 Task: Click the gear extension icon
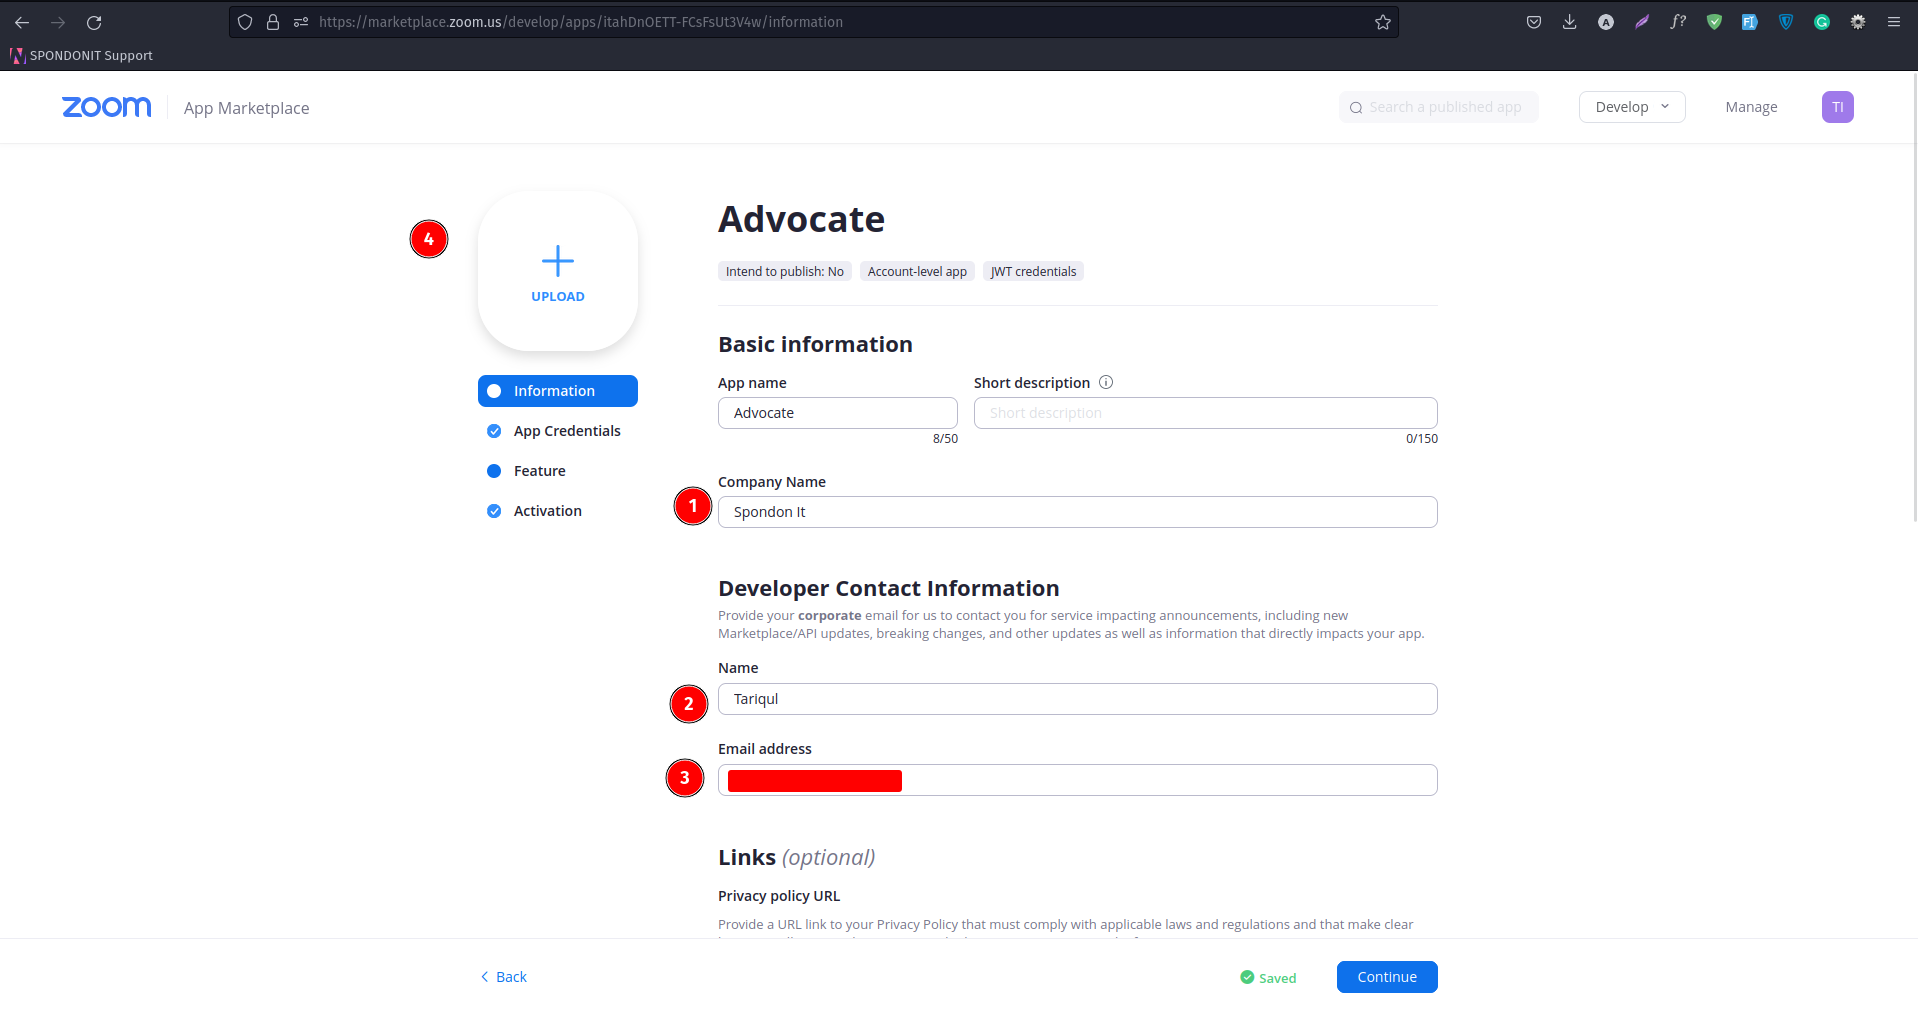(x=1858, y=22)
